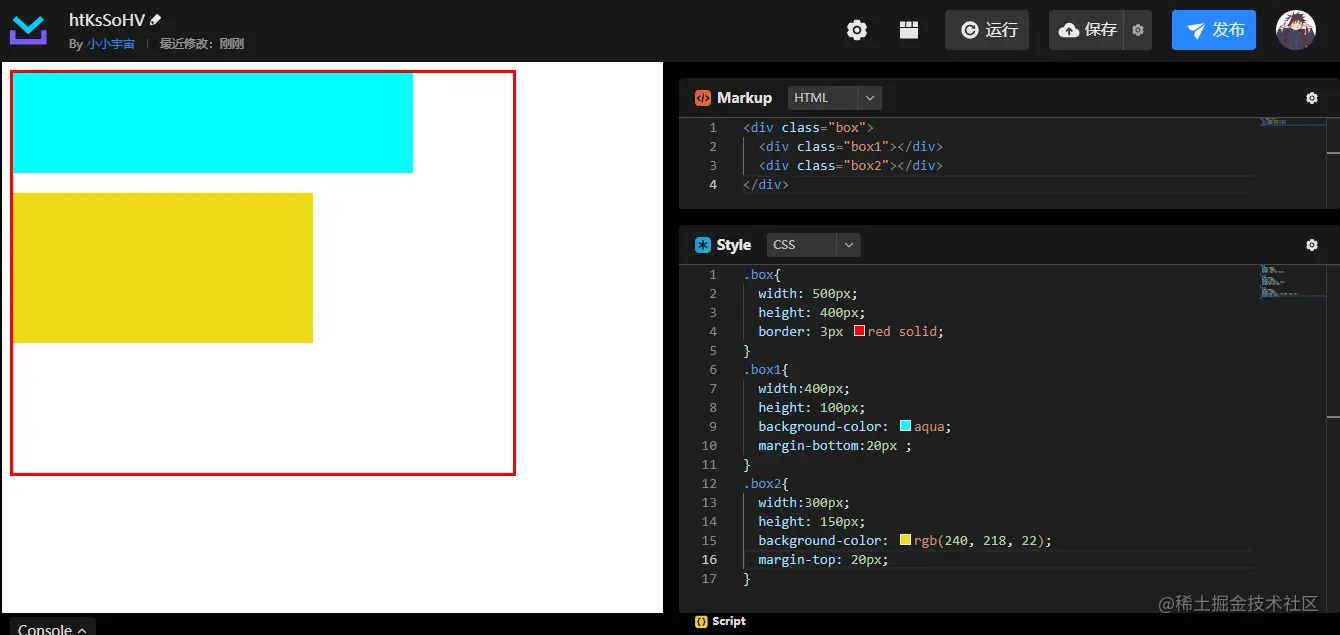Open Markup panel settings gear
Image resolution: width=1340 pixels, height=635 pixels.
click(x=1312, y=98)
